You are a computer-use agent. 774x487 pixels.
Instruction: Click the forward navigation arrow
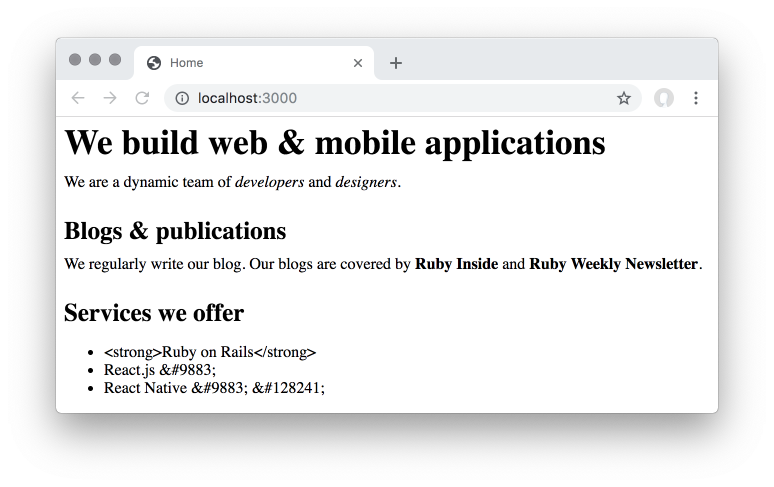110,98
